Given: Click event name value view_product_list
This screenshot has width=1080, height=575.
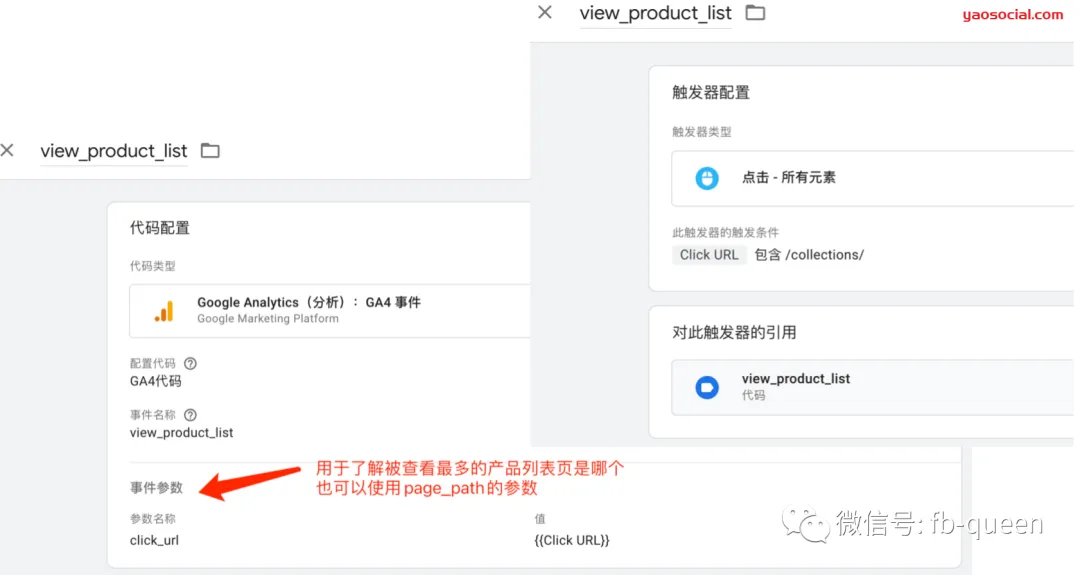Looking at the screenshot, I should [182, 432].
